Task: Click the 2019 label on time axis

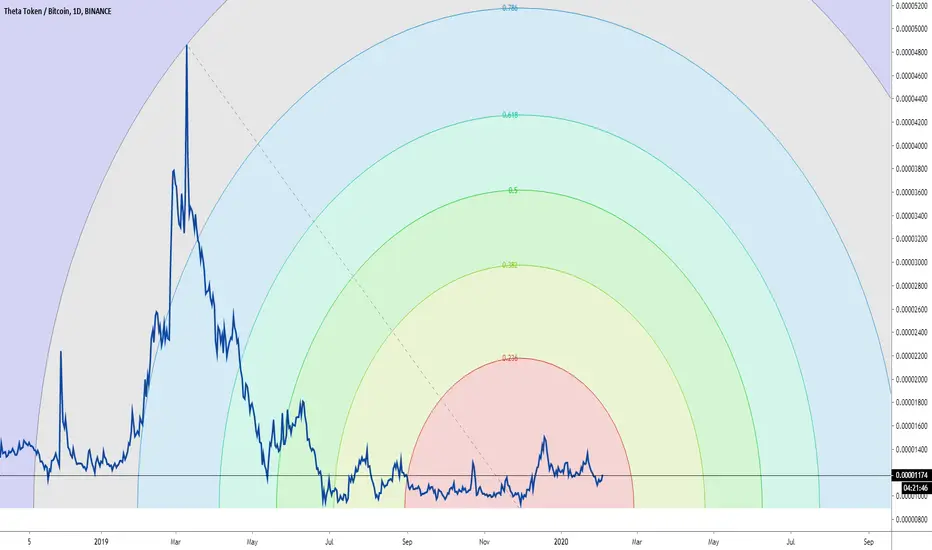Action: pos(102,542)
